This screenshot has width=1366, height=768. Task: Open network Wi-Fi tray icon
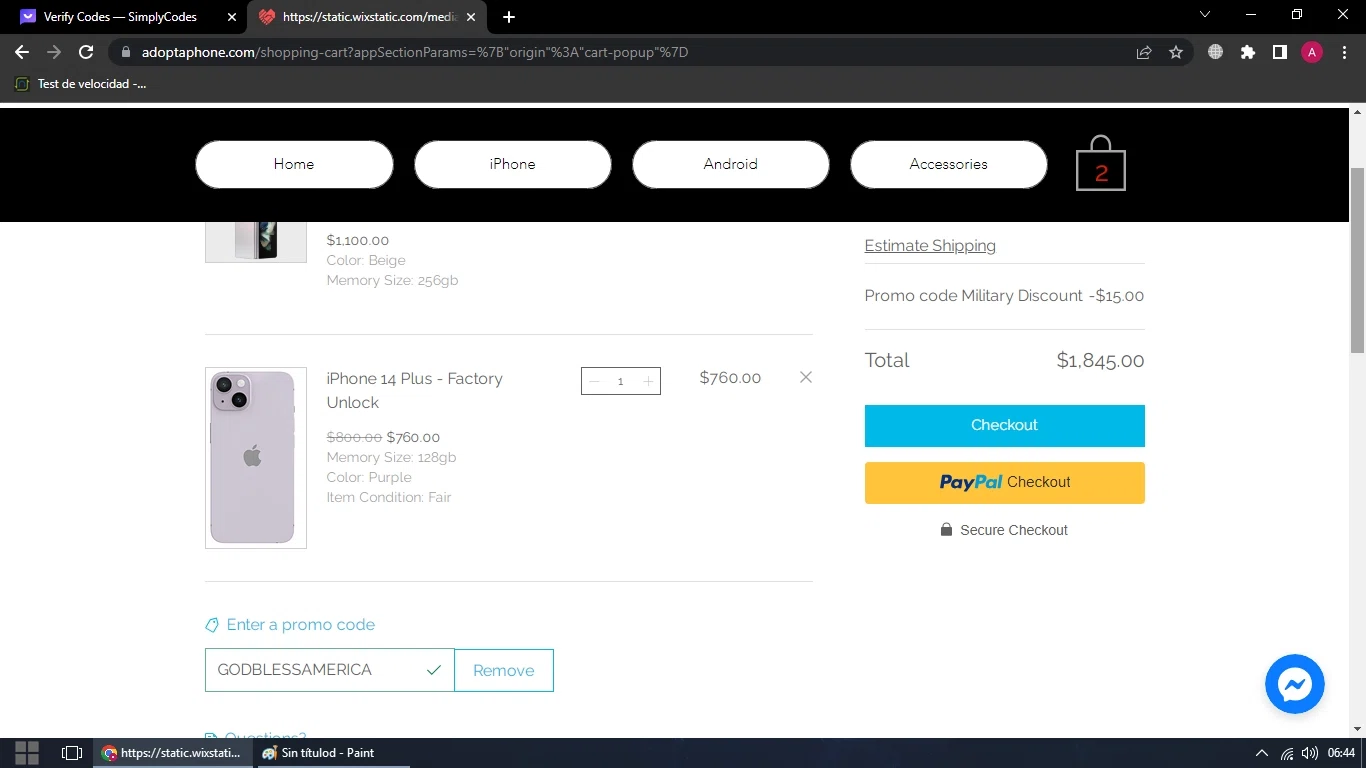[x=1287, y=753]
